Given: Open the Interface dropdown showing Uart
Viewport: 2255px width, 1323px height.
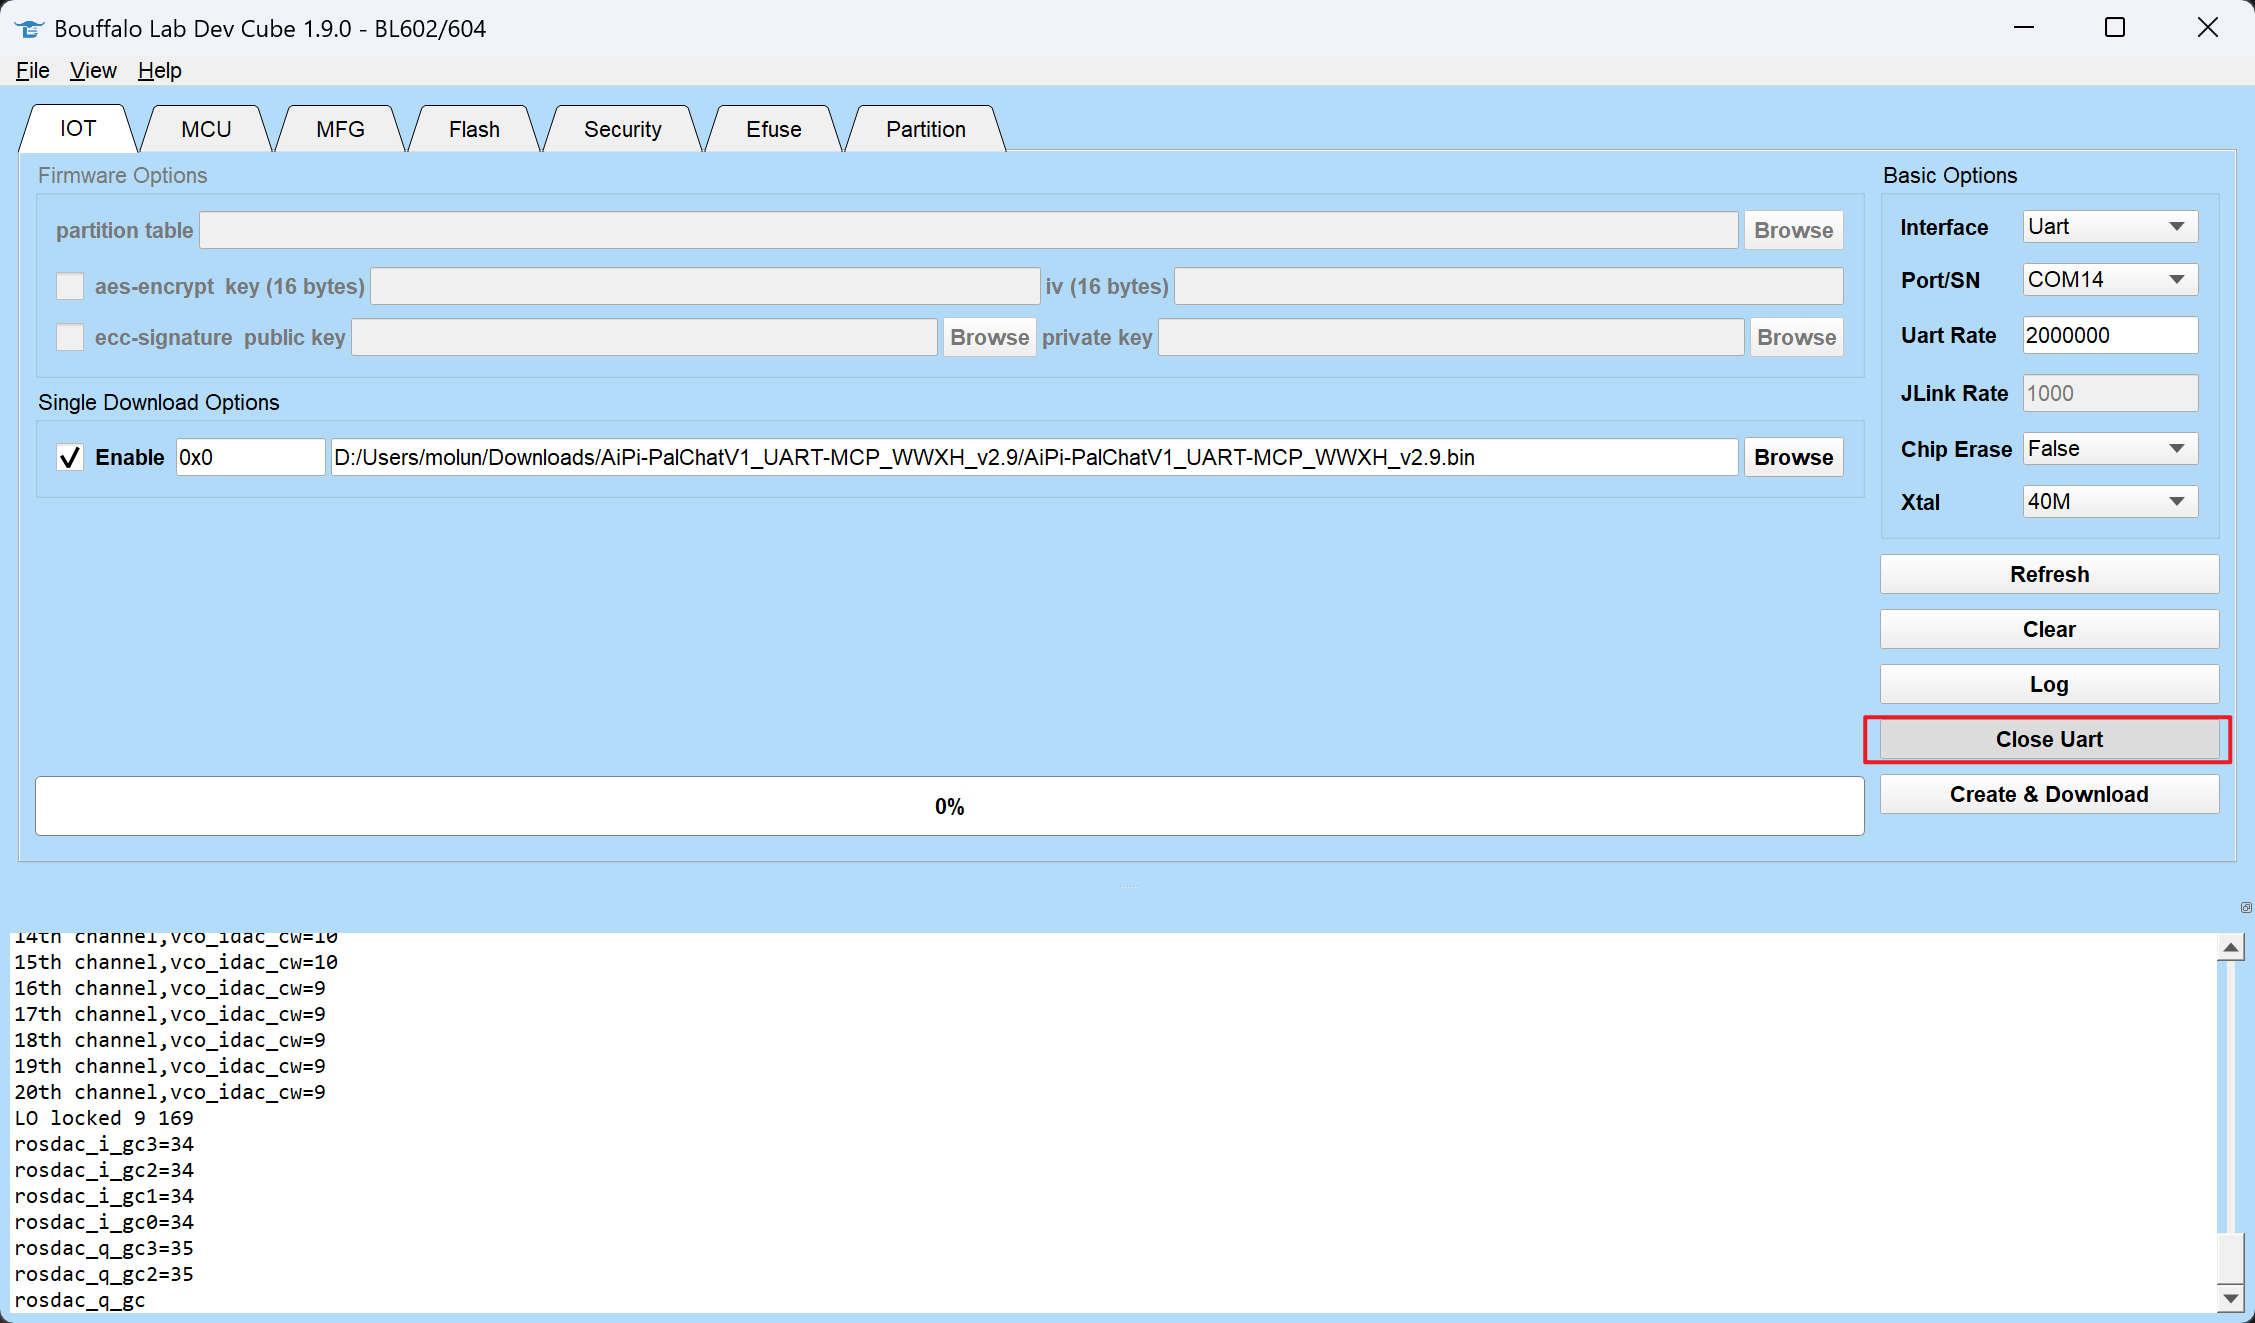Looking at the screenshot, I should tap(2110, 227).
